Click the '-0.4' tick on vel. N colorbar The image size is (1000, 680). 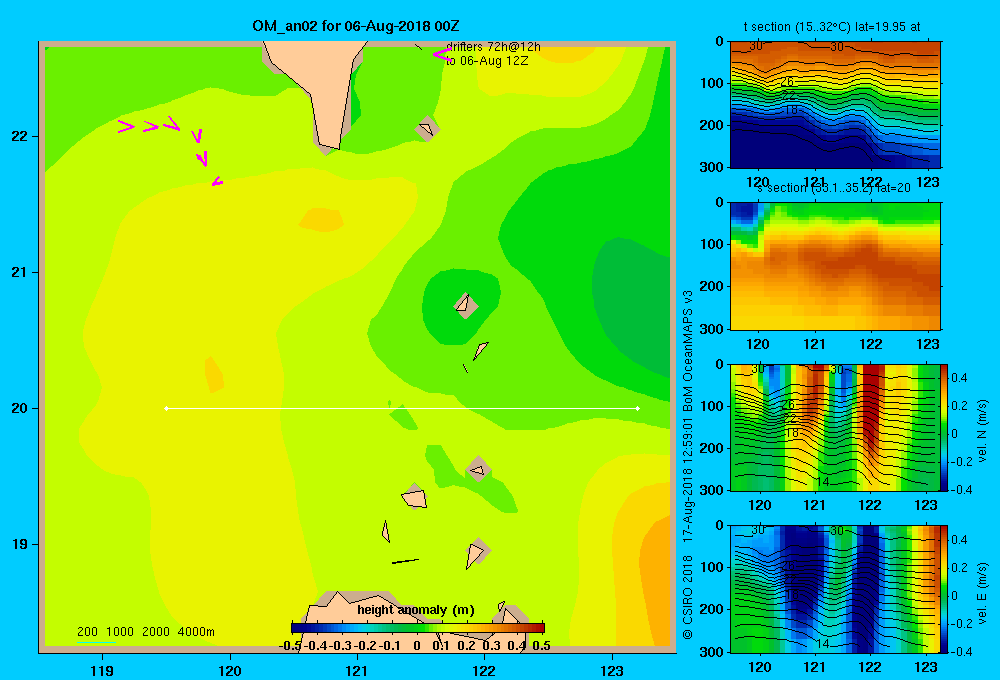click(961, 489)
